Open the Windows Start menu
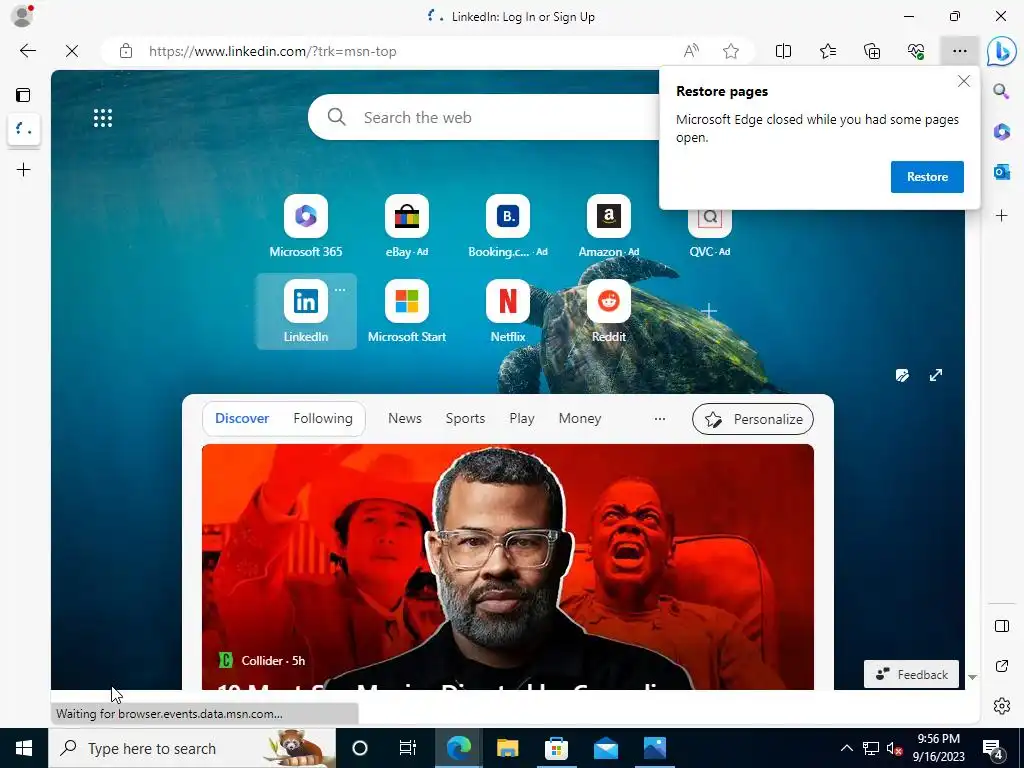Screen dimensions: 1024x768 click(x=24, y=748)
